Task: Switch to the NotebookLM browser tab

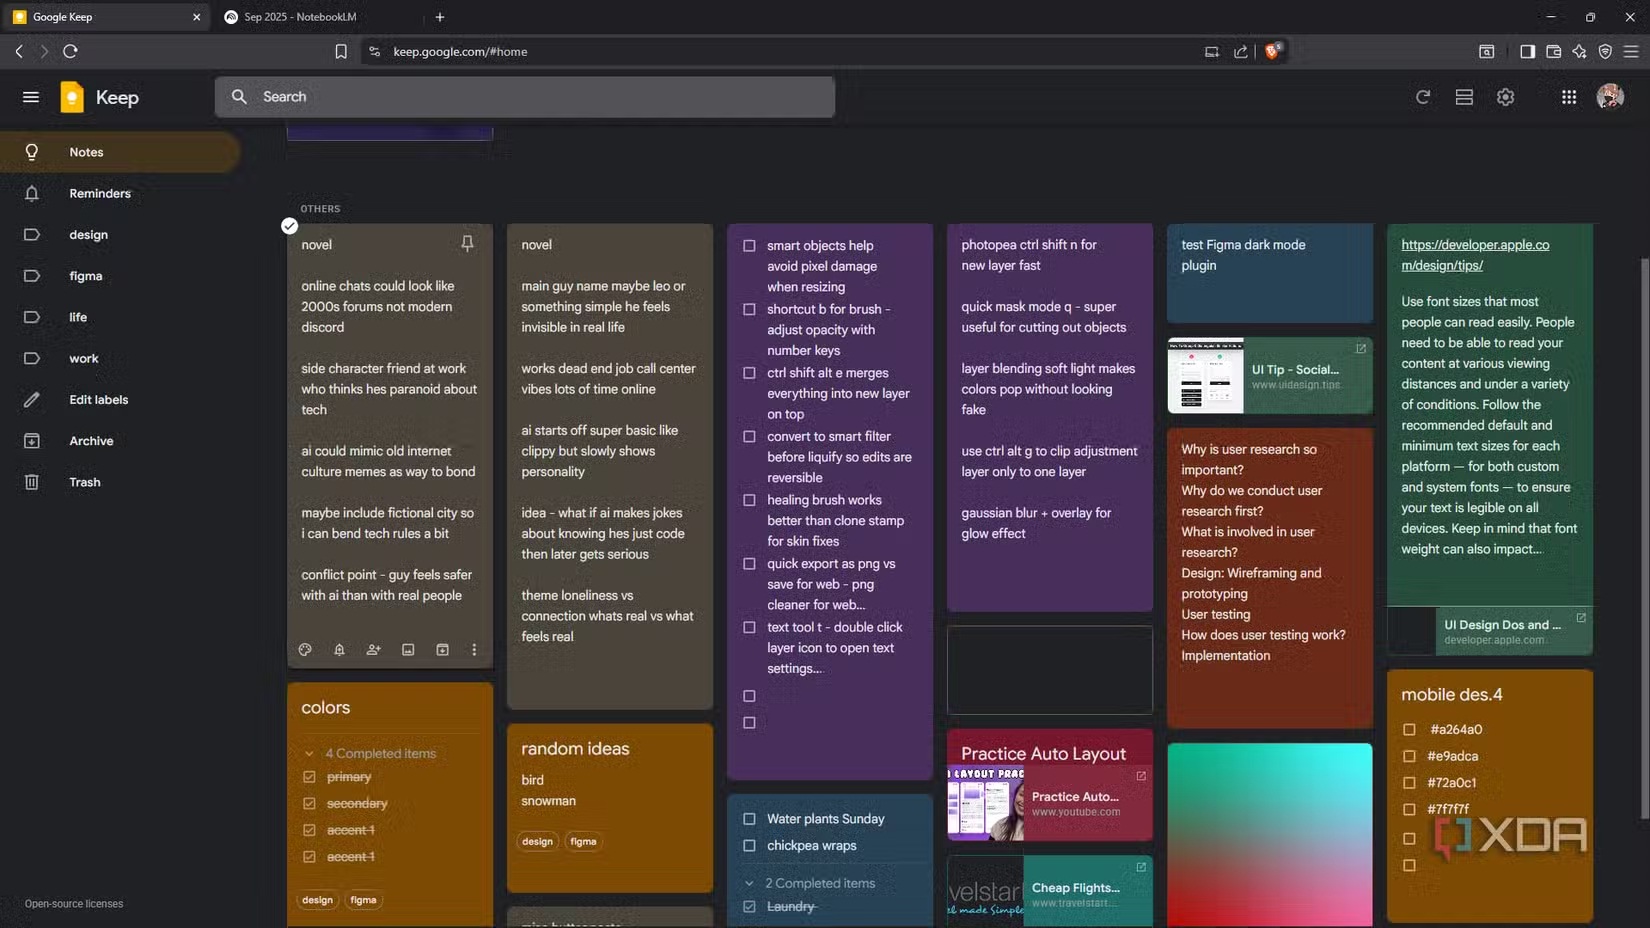Action: pyautogui.click(x=299, y=17)
